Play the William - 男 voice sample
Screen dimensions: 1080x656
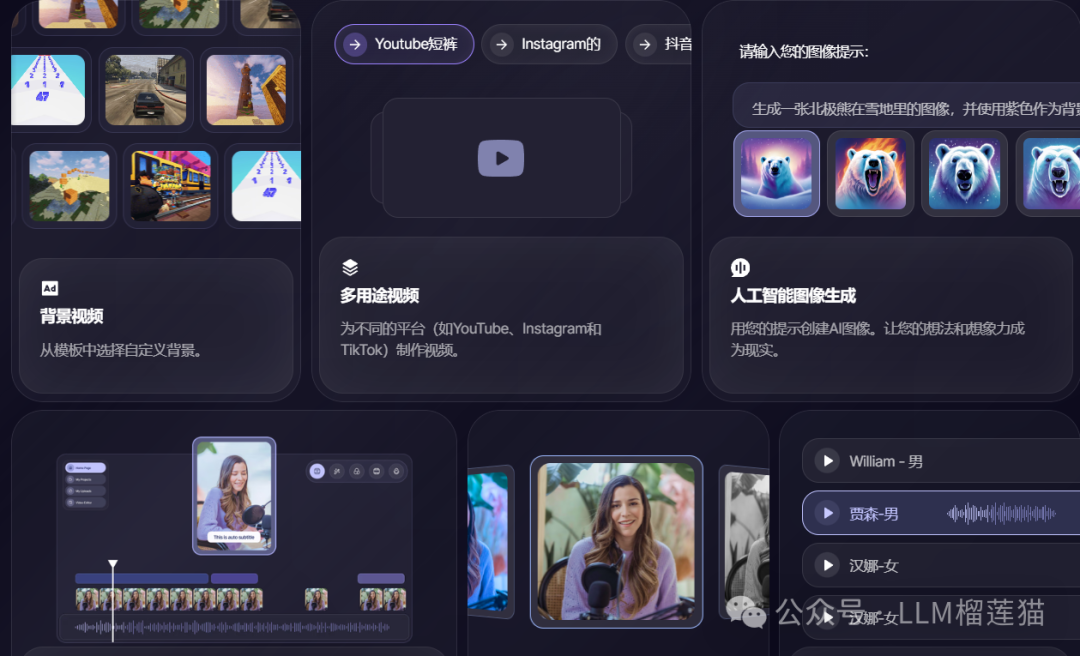(827, 460)
